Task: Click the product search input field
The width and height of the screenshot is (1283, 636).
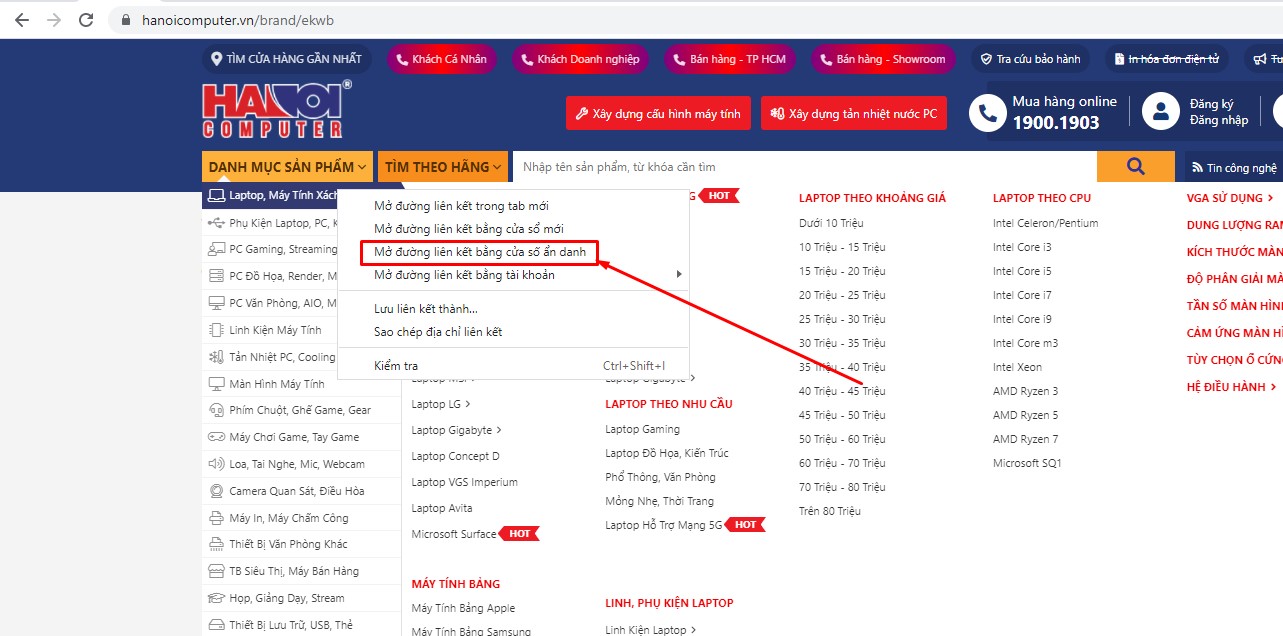Action: (800, 167)
